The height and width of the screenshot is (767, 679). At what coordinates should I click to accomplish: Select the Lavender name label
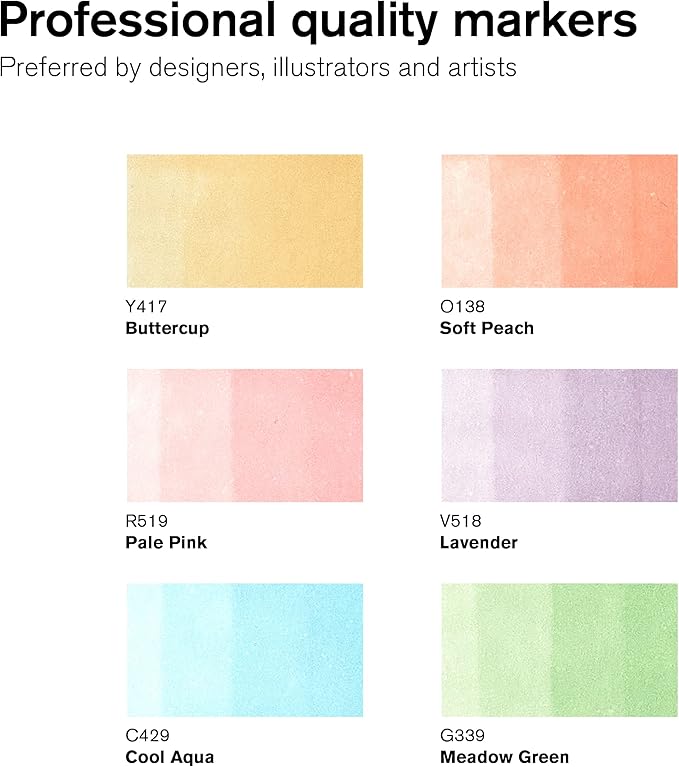(478, 542)
